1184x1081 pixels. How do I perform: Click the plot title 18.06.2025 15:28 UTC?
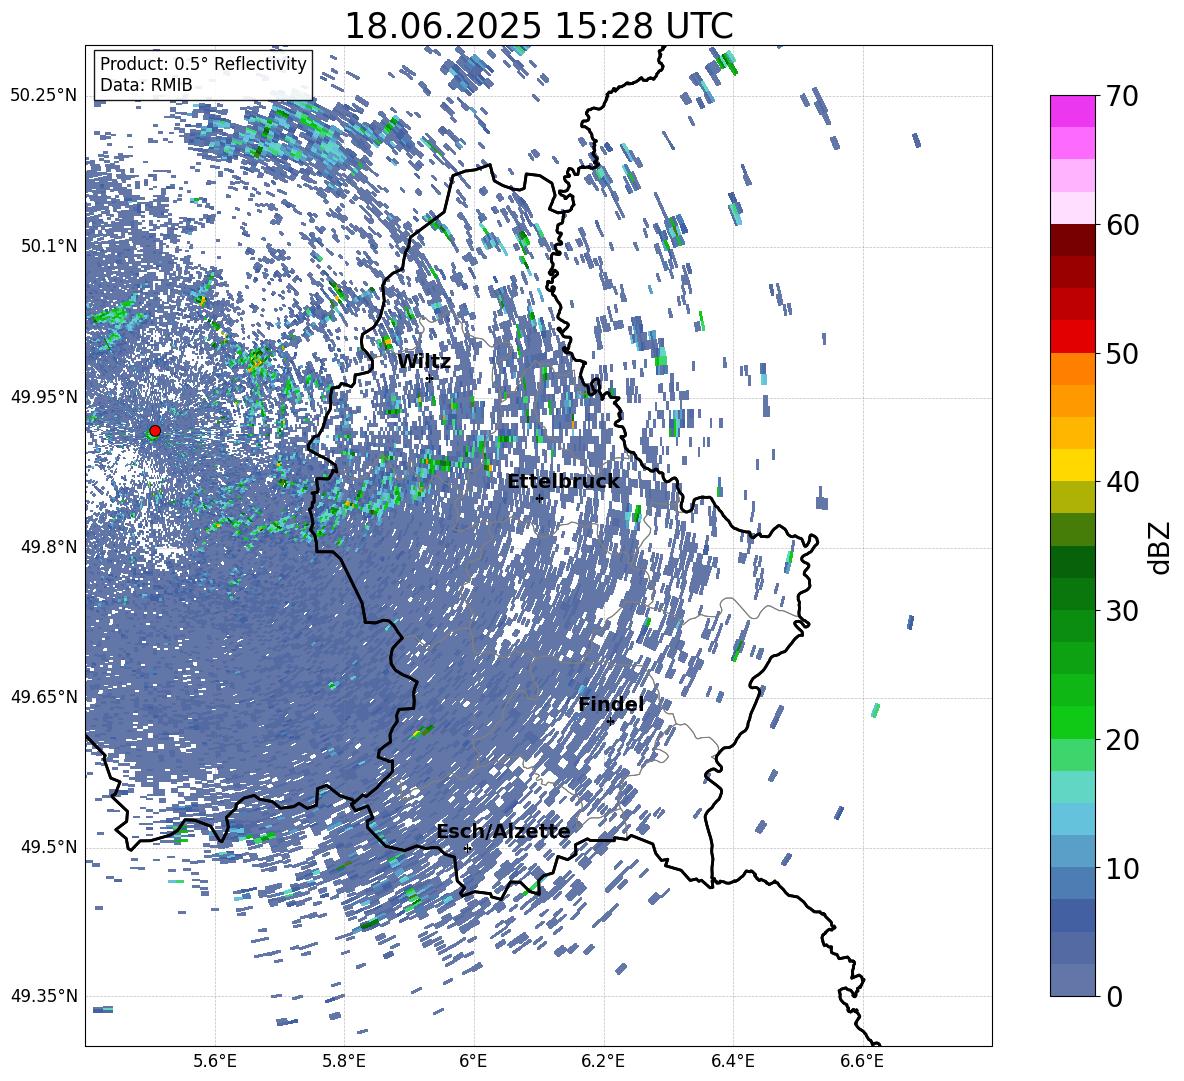click(x=538, y=26)
